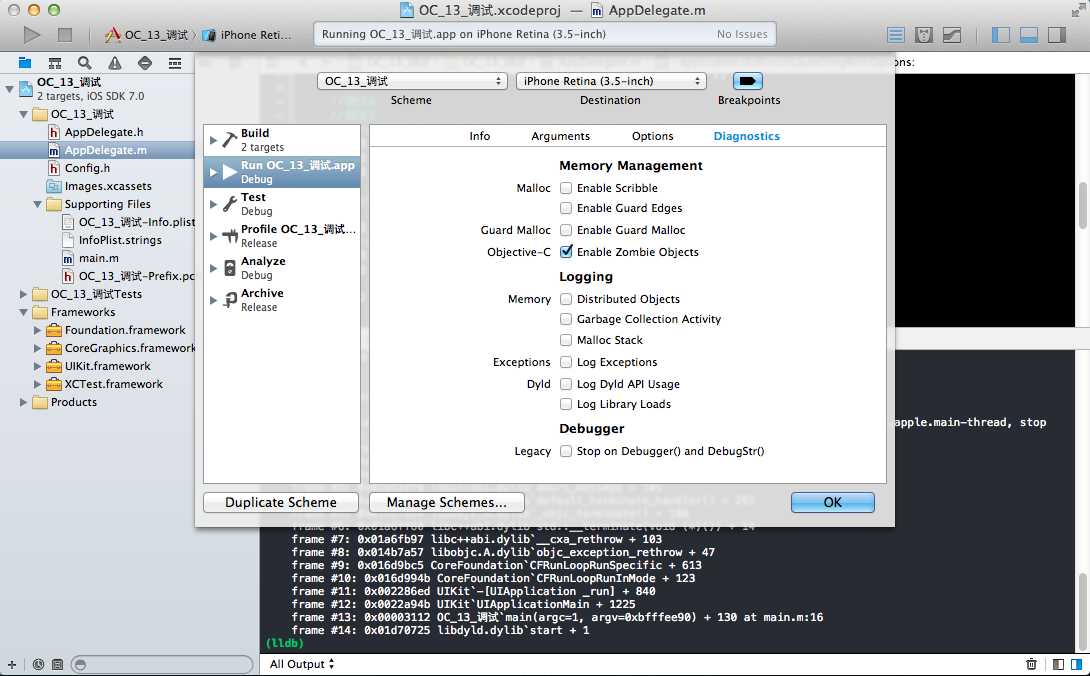Toggle the Utilities pane visibility icon
This screenshot has height=676, width=1090.
pos(1057,35)
